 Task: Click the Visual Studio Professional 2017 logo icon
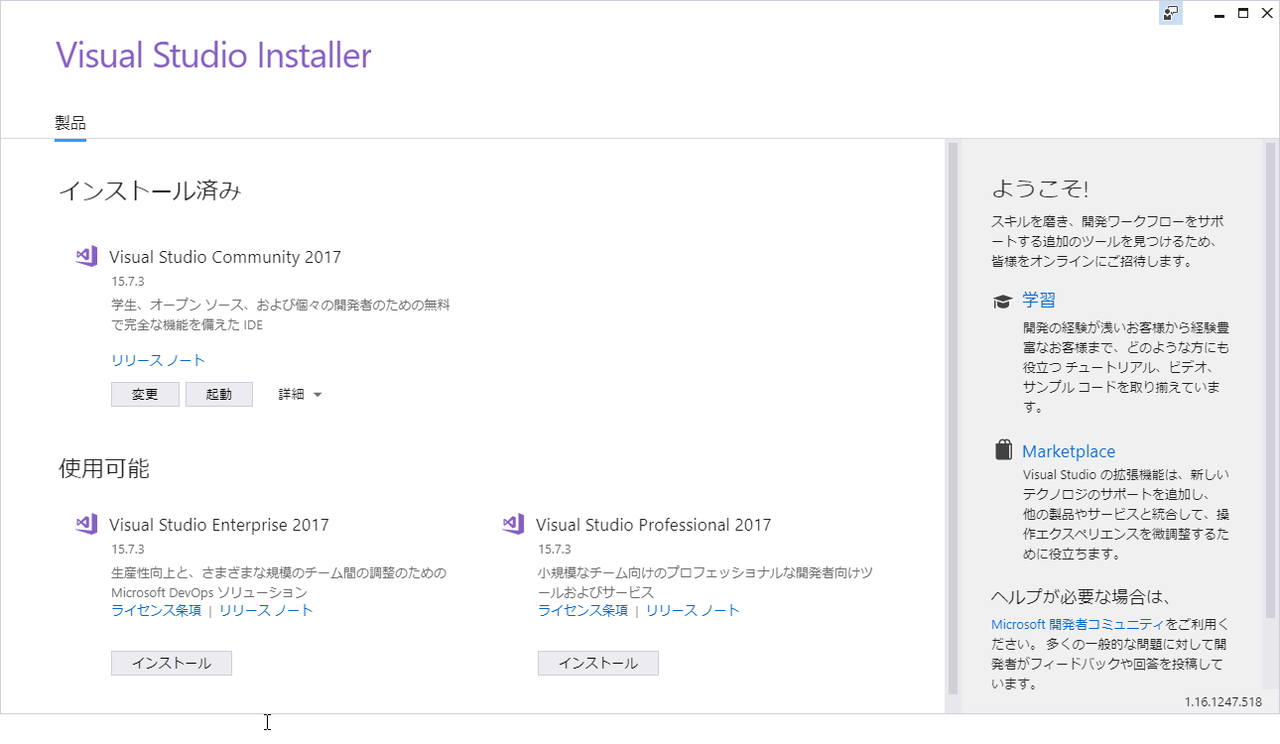[x=513, y=523]
